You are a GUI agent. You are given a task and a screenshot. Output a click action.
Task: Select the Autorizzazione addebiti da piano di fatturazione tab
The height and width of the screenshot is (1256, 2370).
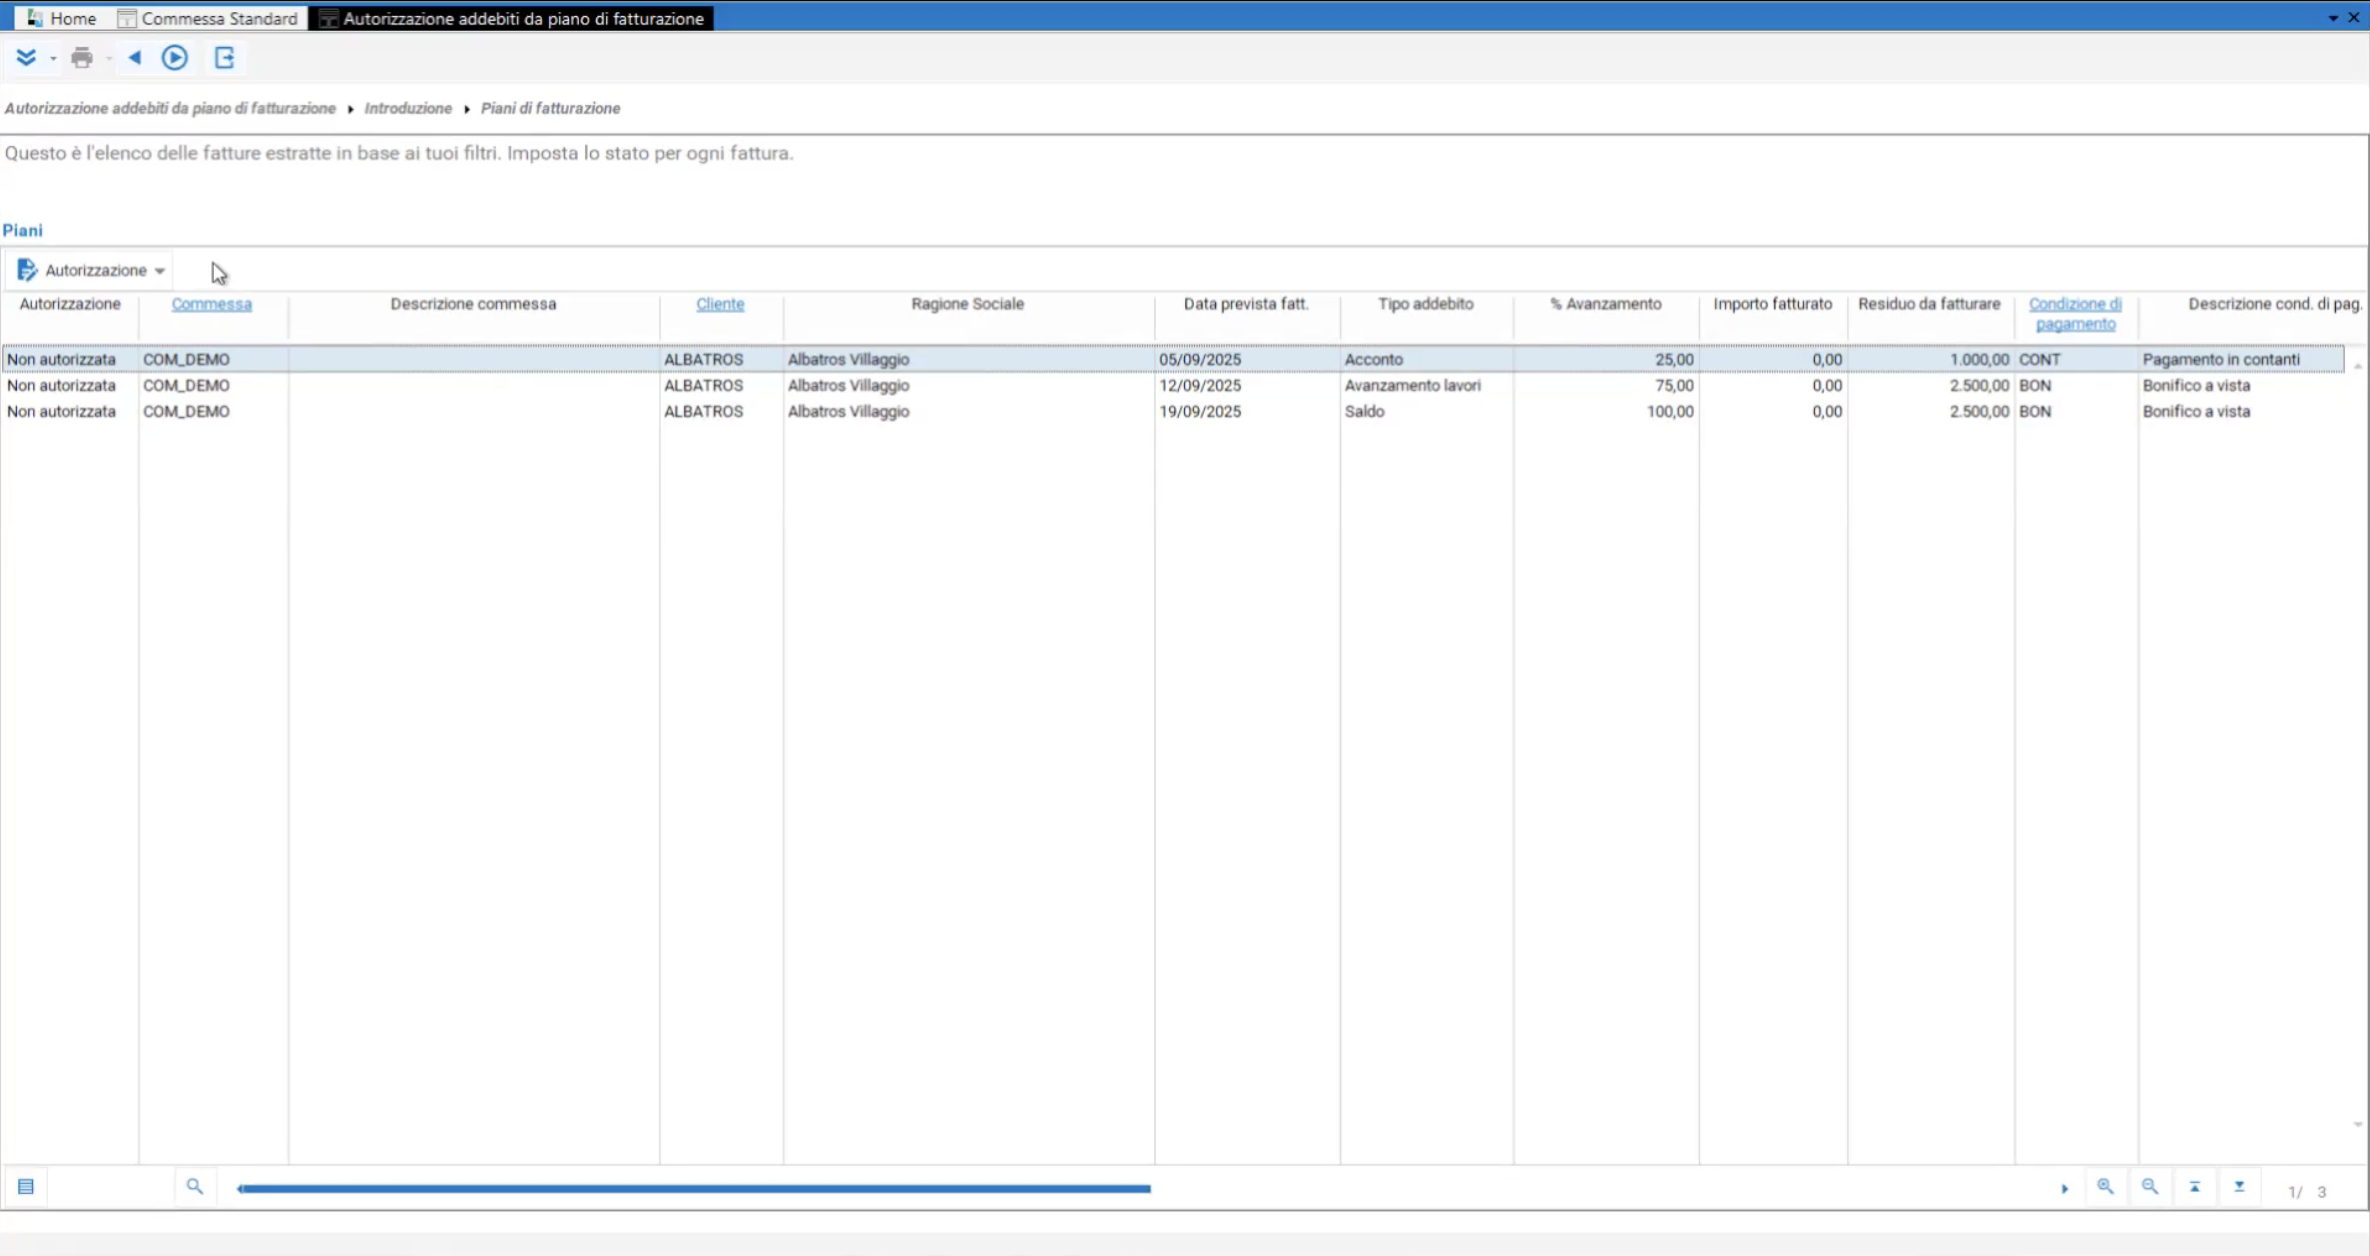point(511,18)
